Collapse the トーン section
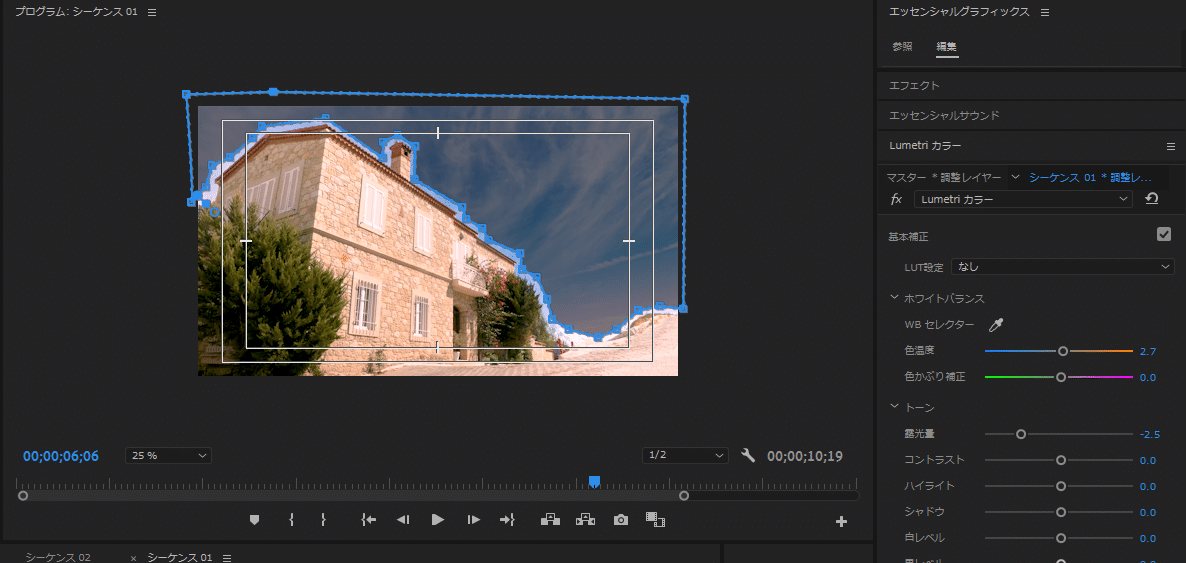Viewport: 1186px width, 563px height. click(x=895, y=407)
